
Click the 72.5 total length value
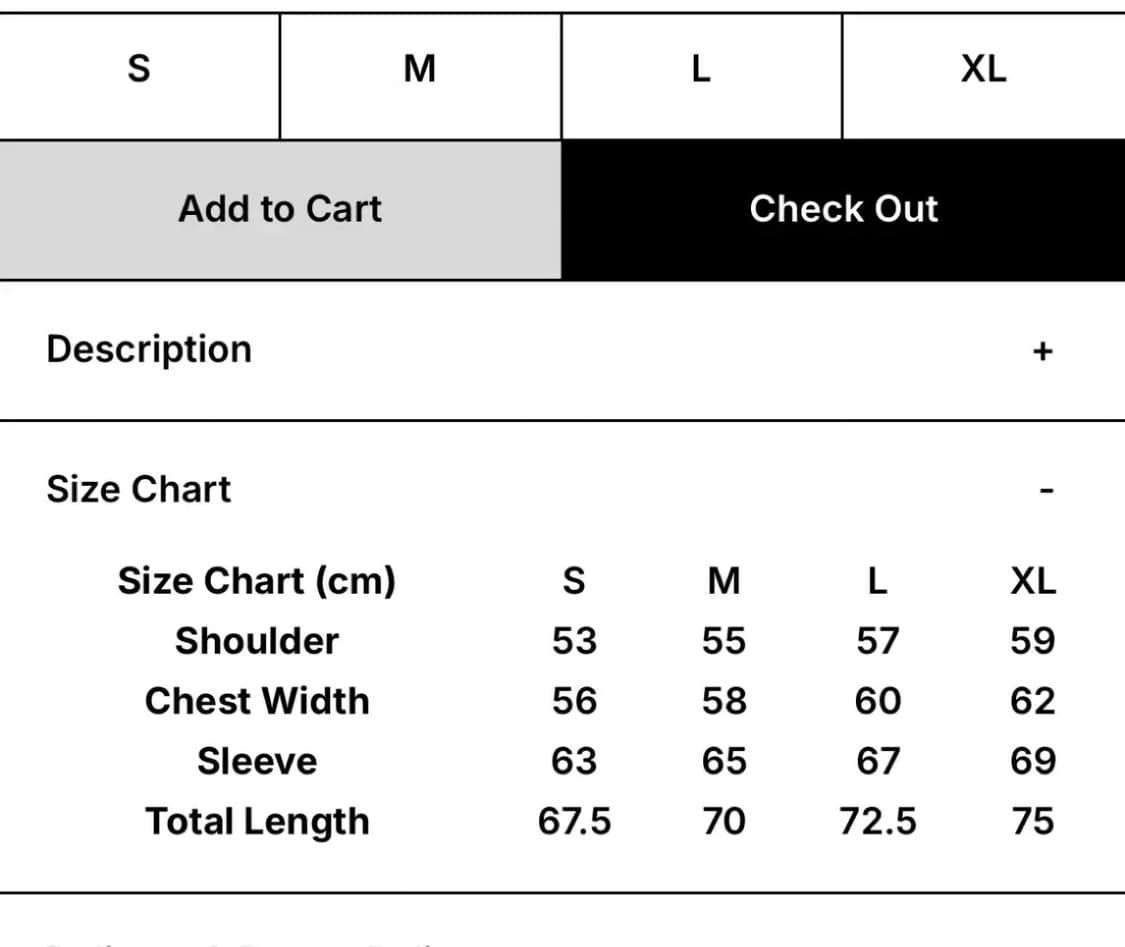(x=878, y=821)
